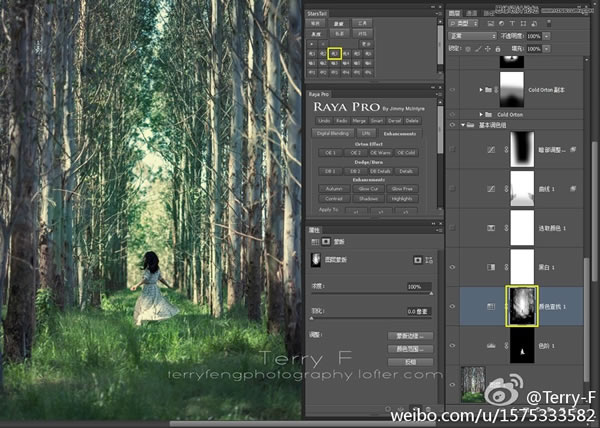Hide the 黑白 1 layer
600x428 pixels.
[x=452, y=265]
